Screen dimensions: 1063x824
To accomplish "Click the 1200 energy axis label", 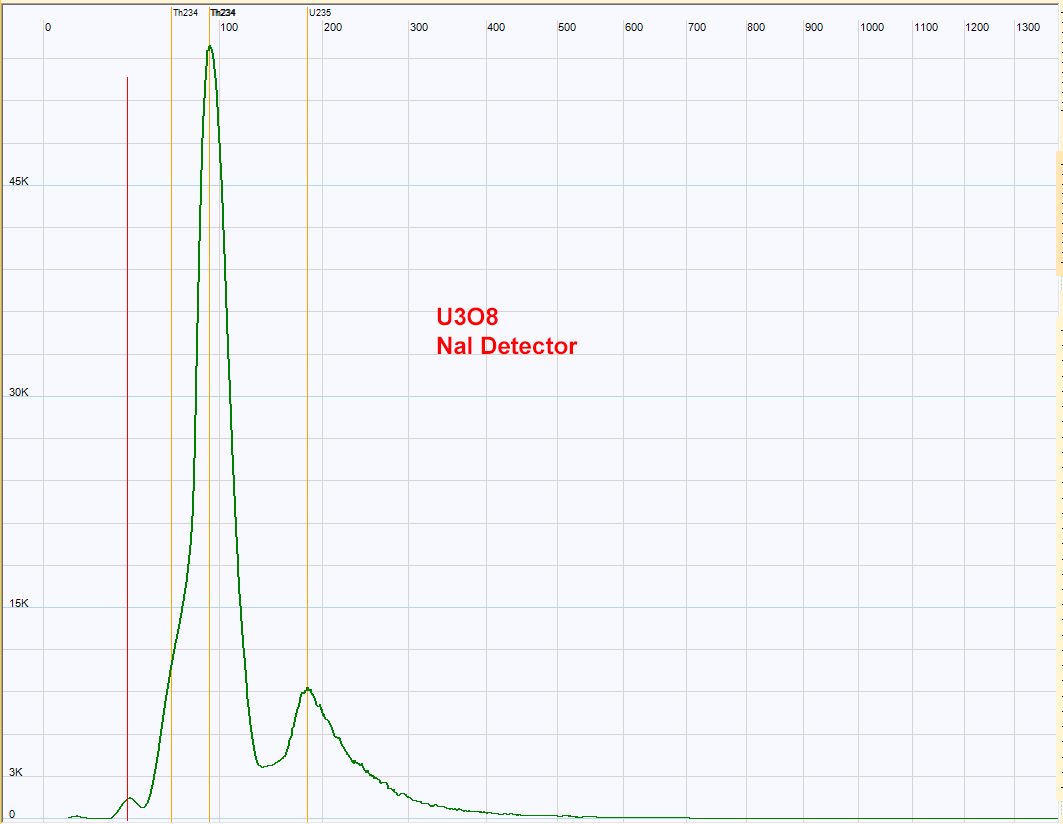I will tap(977, 27).
